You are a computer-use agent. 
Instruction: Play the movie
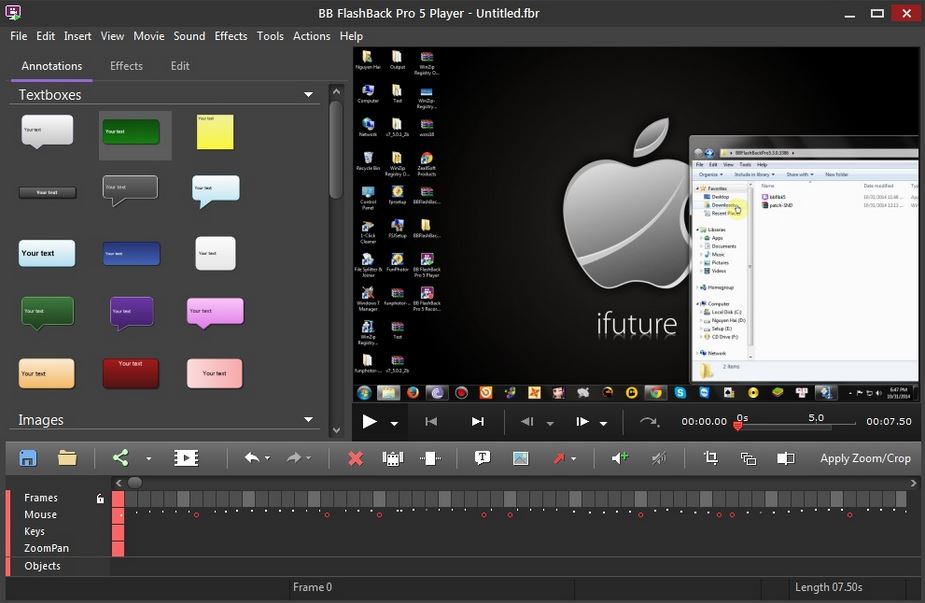click(x=369, y=421)
